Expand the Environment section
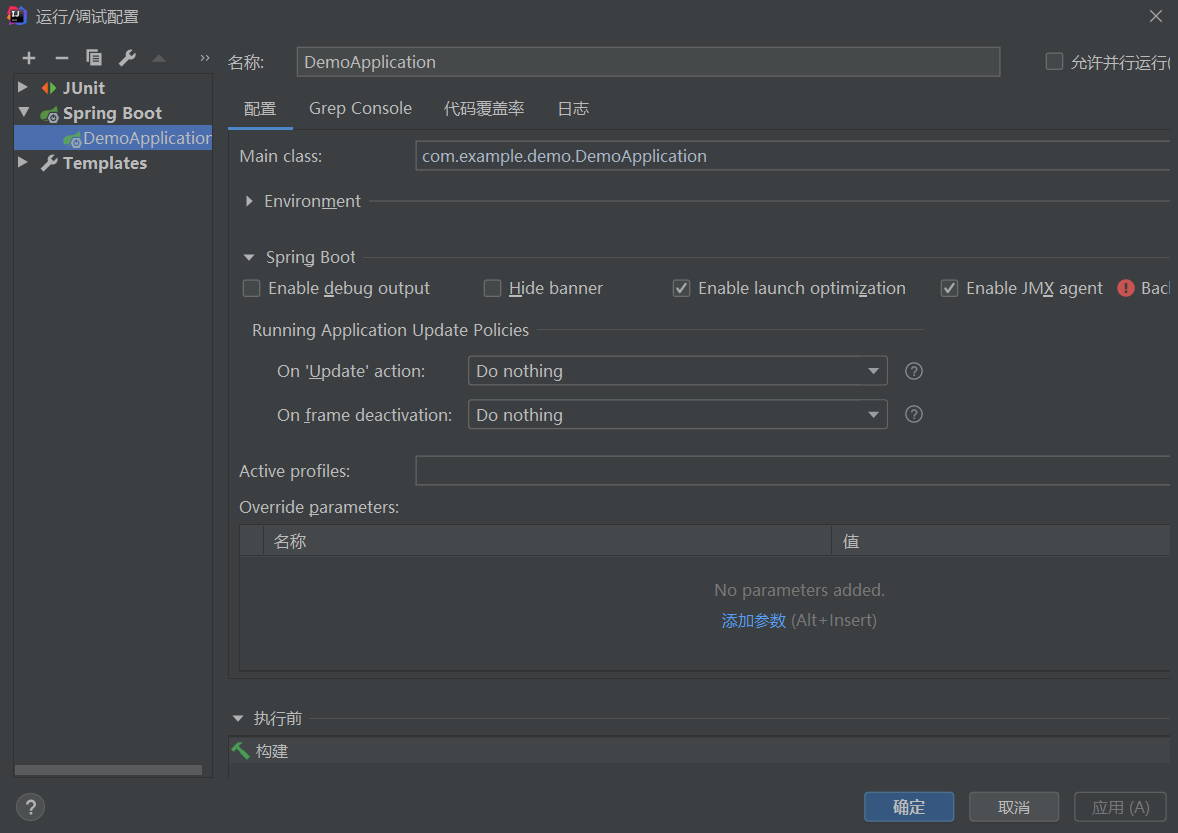The width and height of the screenshot is (1178, 833). 249,201
